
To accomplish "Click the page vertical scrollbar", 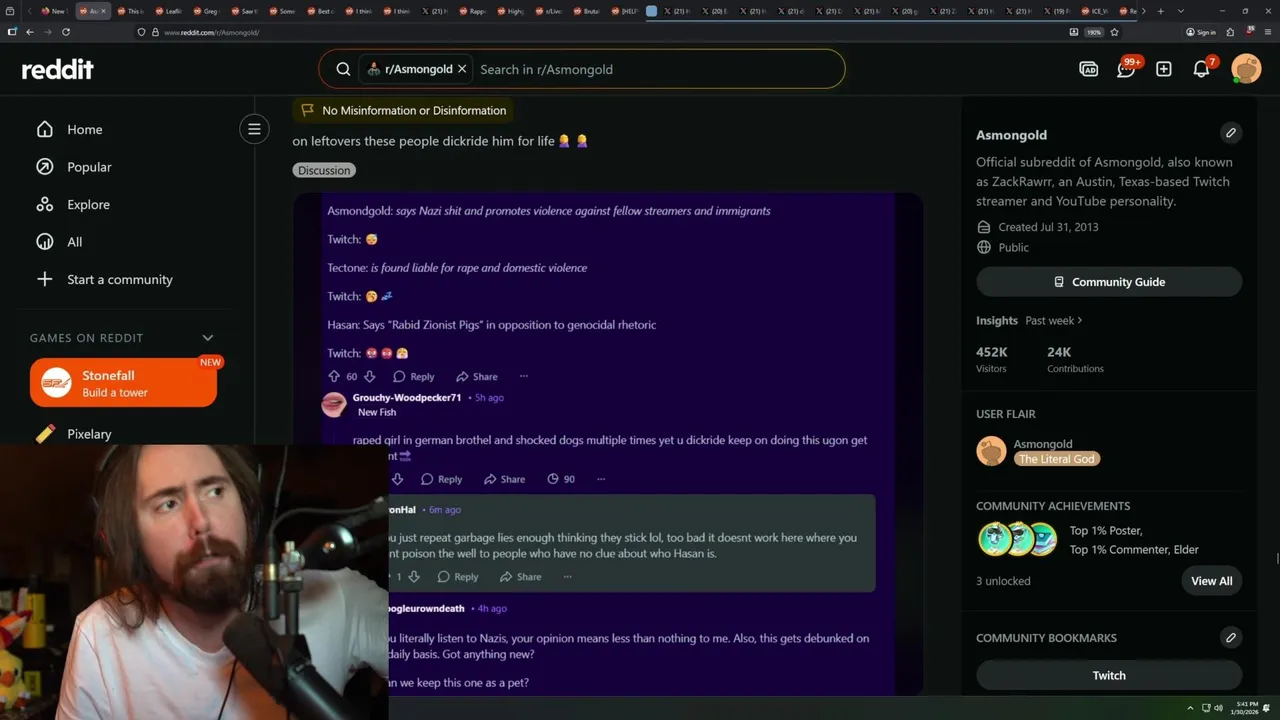I will tap(1276, 560).
